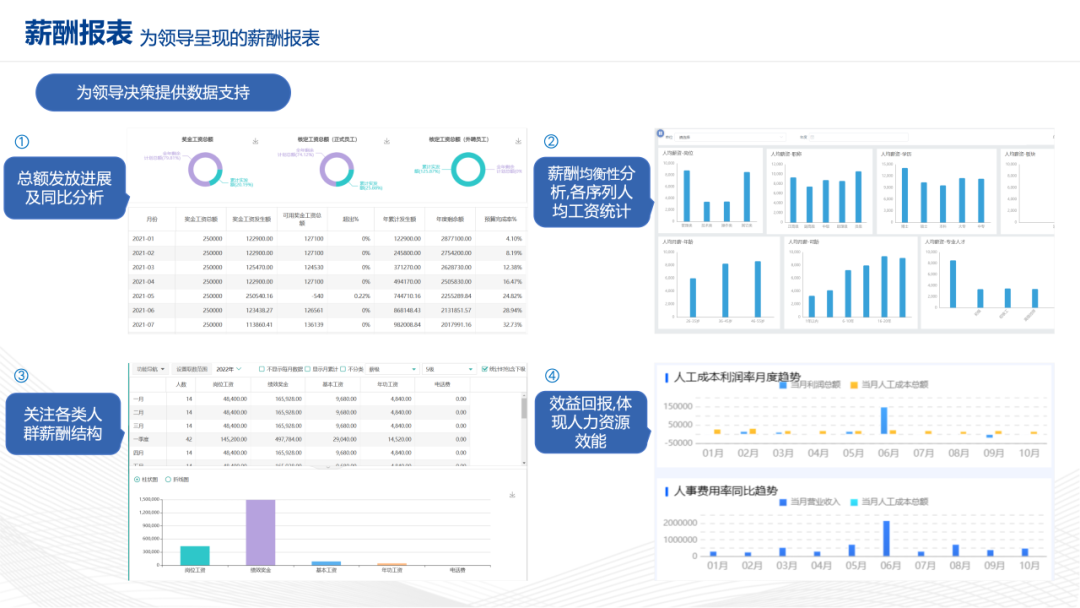Click the 32.73% cell
This screenshot has width=1080, height=608.
(512, 324)
